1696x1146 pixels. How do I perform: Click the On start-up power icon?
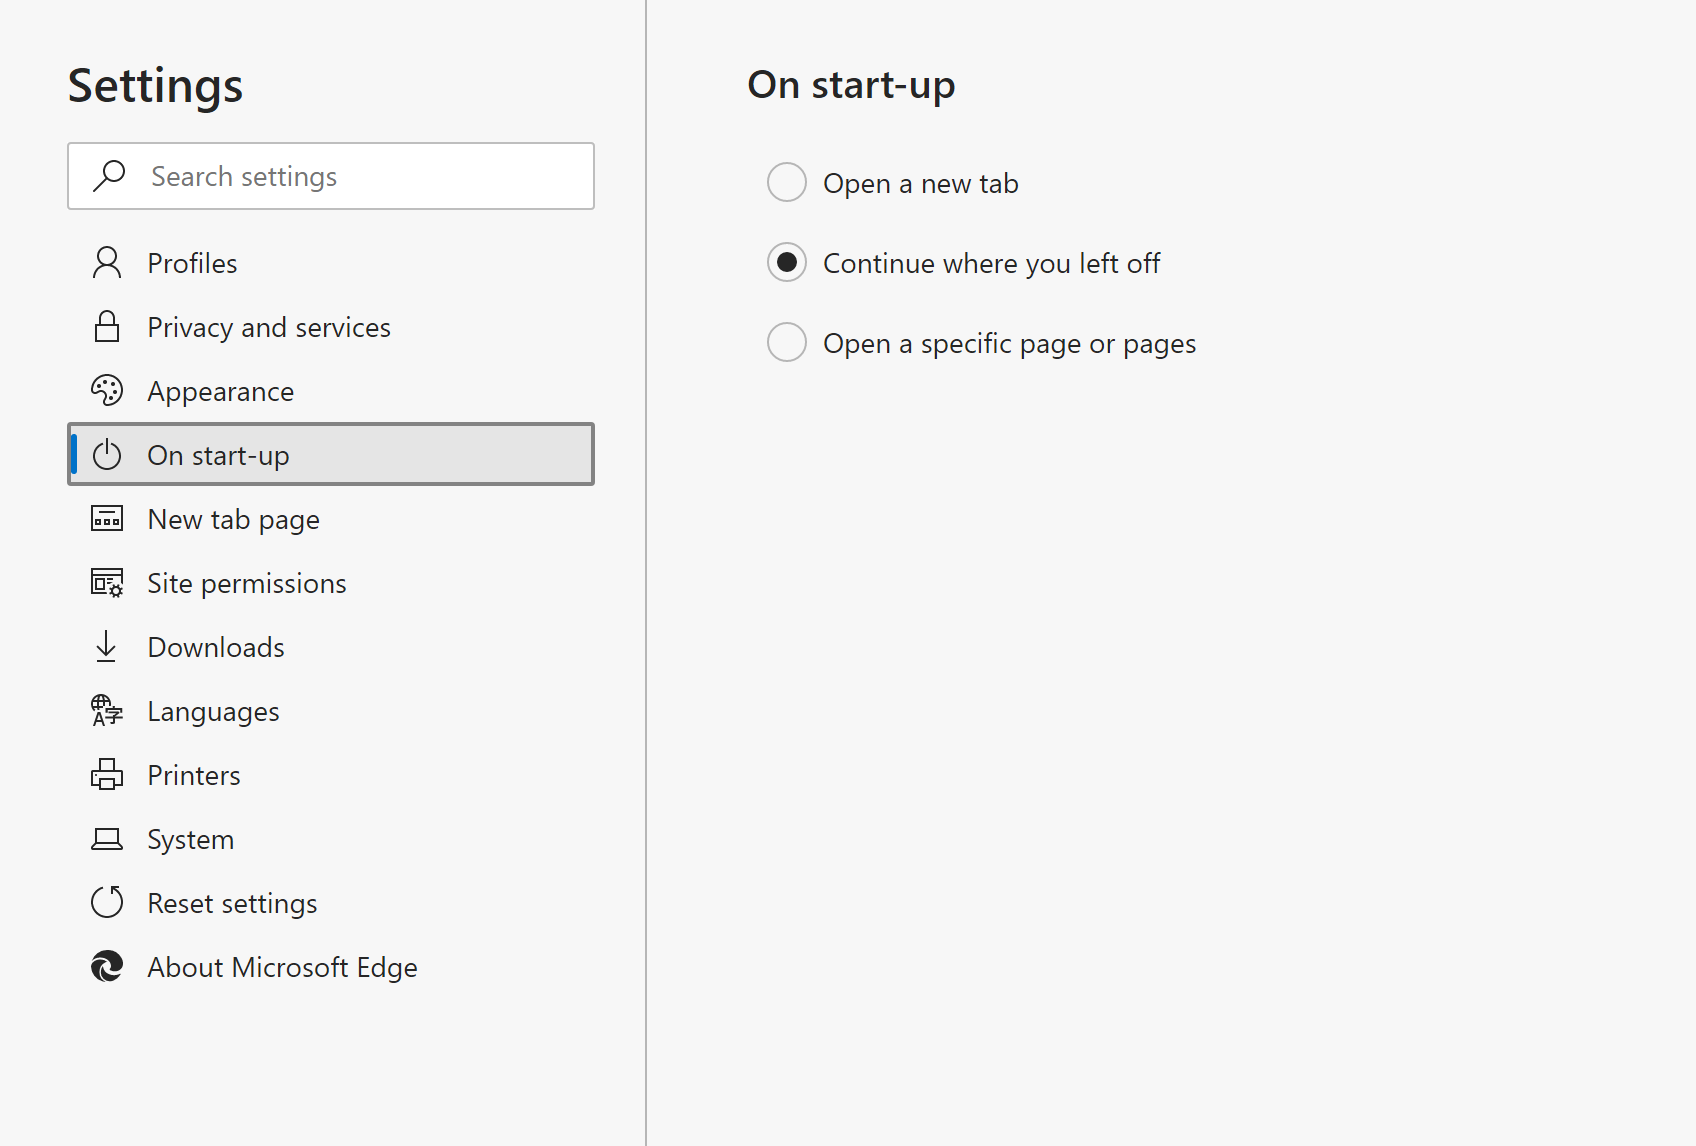(106, 454)
